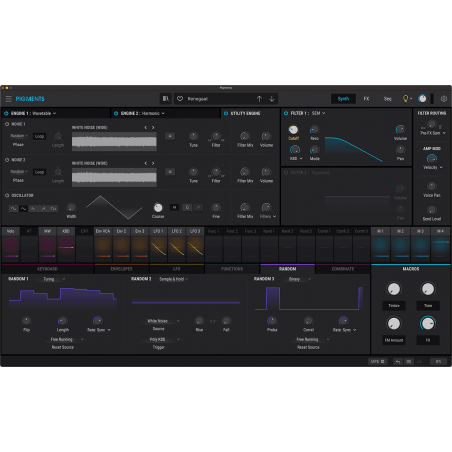Toggle Noise 1 power button

pyautogui.click(x=7, y=124)
